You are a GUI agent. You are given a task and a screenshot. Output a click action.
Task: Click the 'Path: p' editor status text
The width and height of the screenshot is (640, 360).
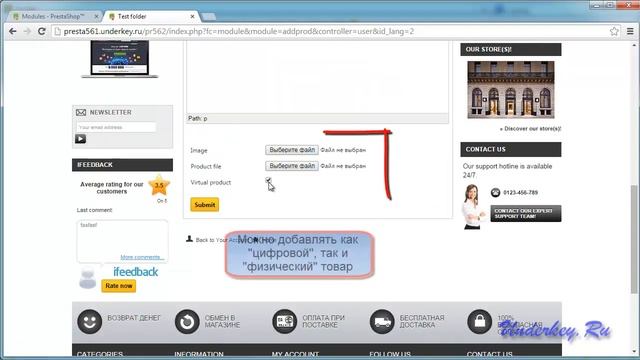tap(198, 118)
